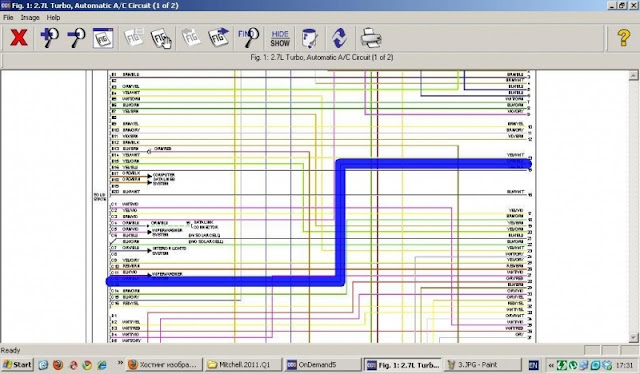Viewport: 640px width, 374px height.
Task: Launch Firefox from the quick launch bar
Action: point(58,365)
